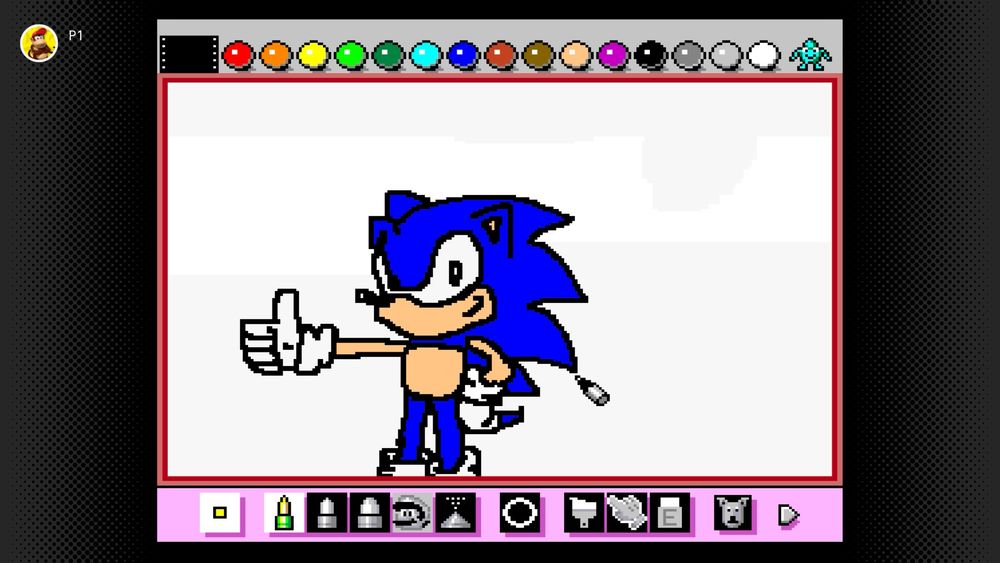
Task: Select the green pencil drawing tool
Action: tap(284, 513)
